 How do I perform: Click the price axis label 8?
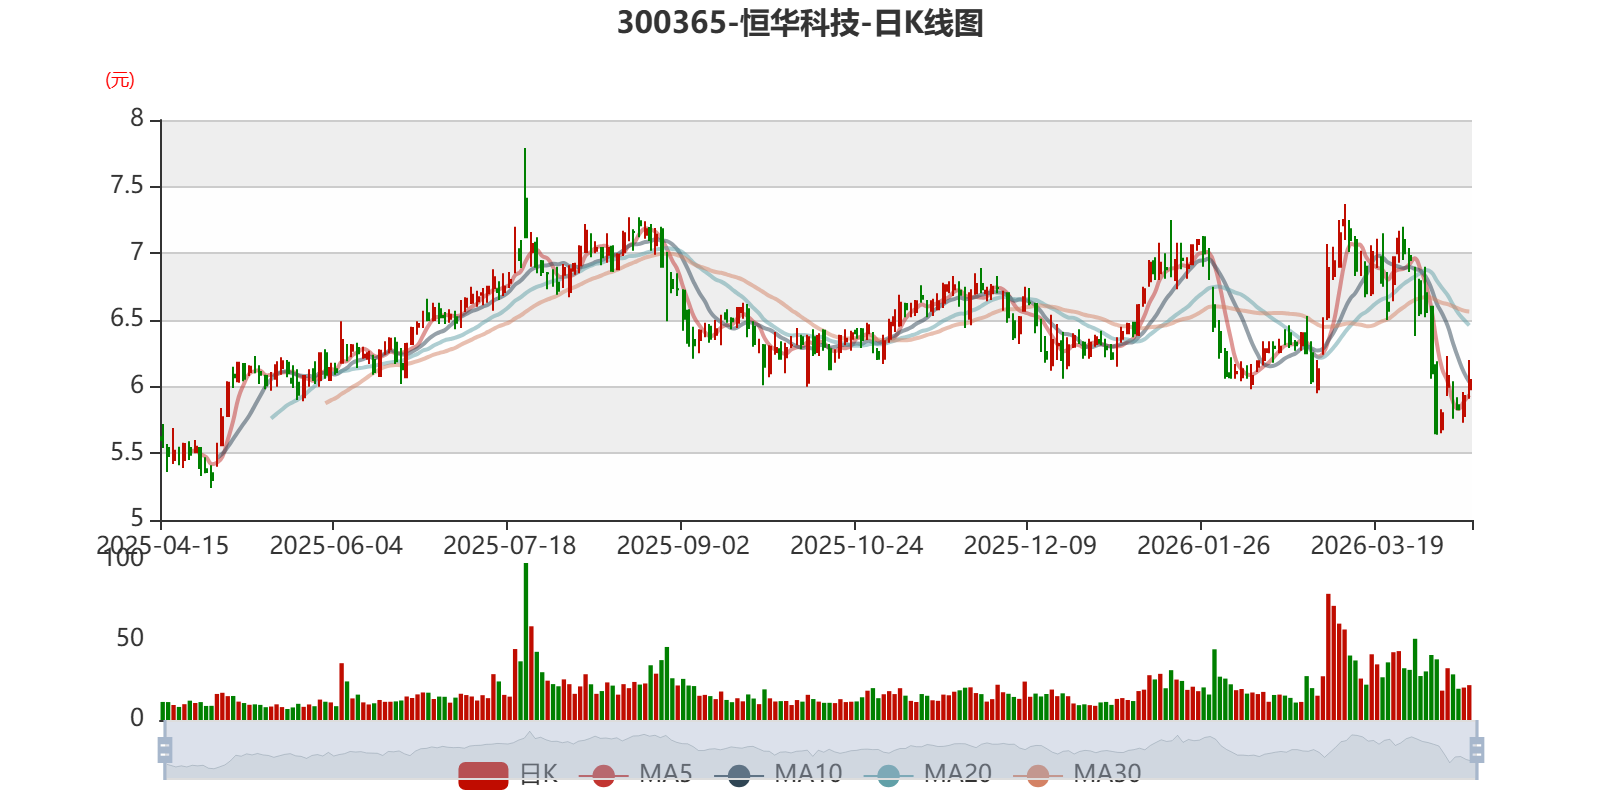coord(137,119)
